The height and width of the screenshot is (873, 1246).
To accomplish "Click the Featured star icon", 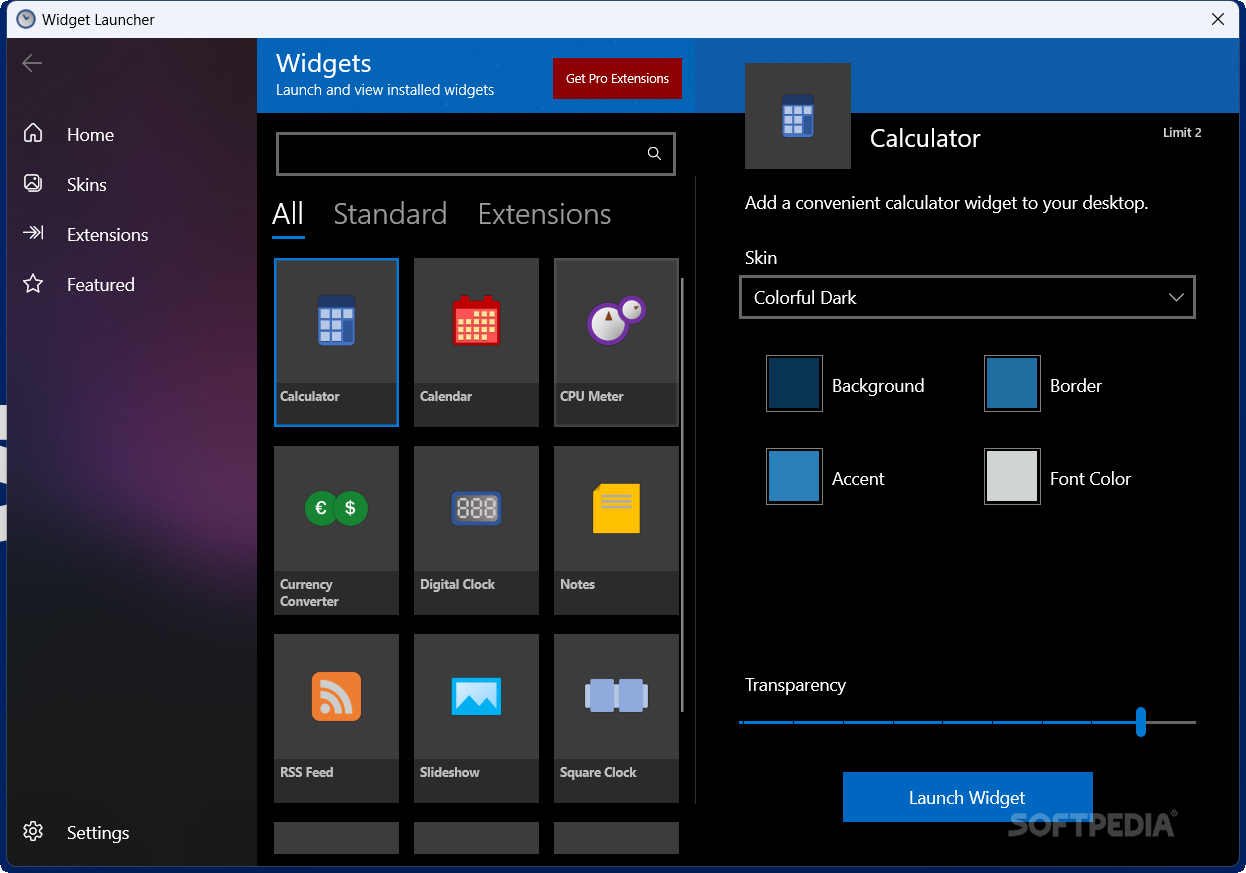I will point(33,284).
